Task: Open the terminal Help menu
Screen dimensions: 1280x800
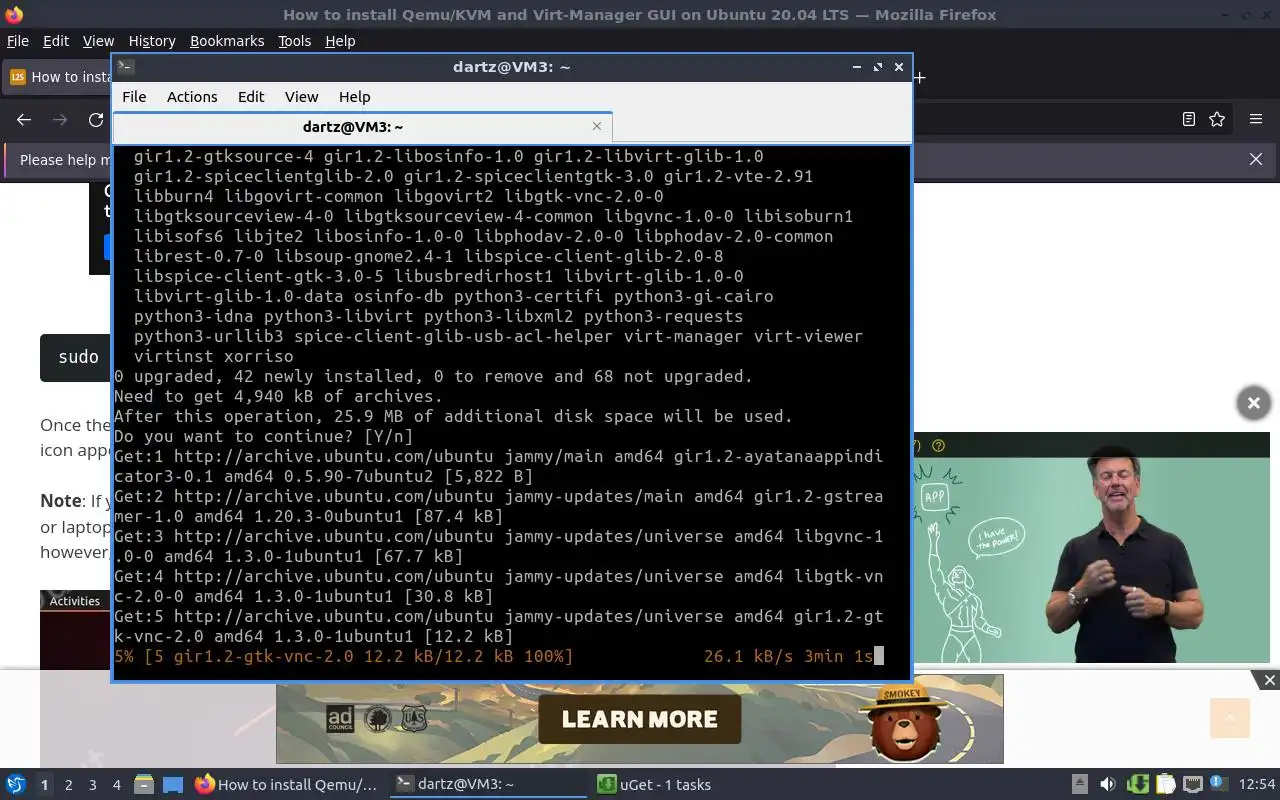Action: (355, 97)
